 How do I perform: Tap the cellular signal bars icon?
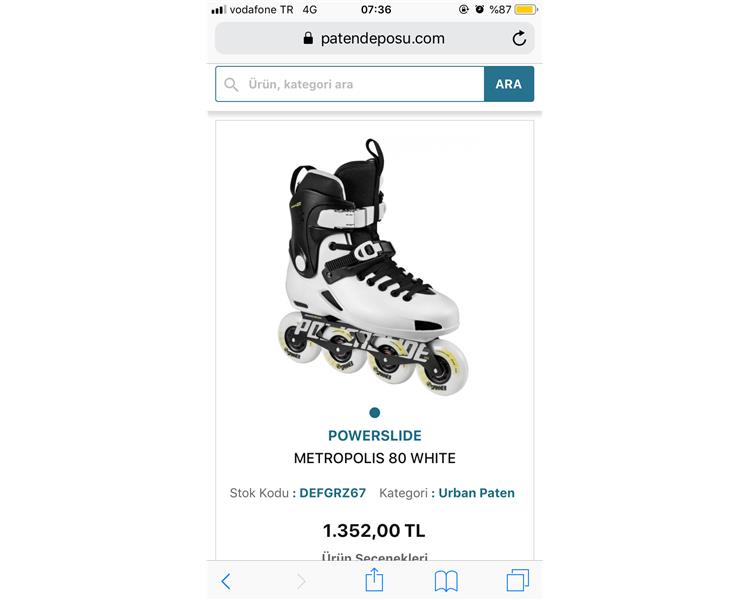(x=218, y=9)
